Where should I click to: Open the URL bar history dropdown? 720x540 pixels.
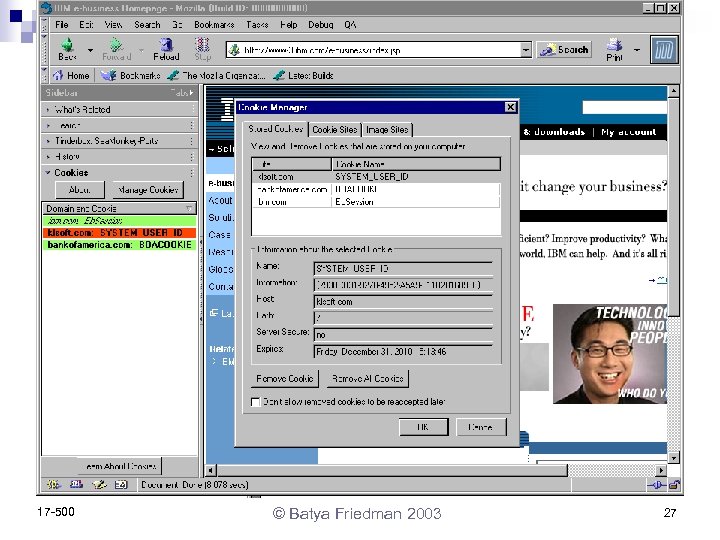coord(526,50)
